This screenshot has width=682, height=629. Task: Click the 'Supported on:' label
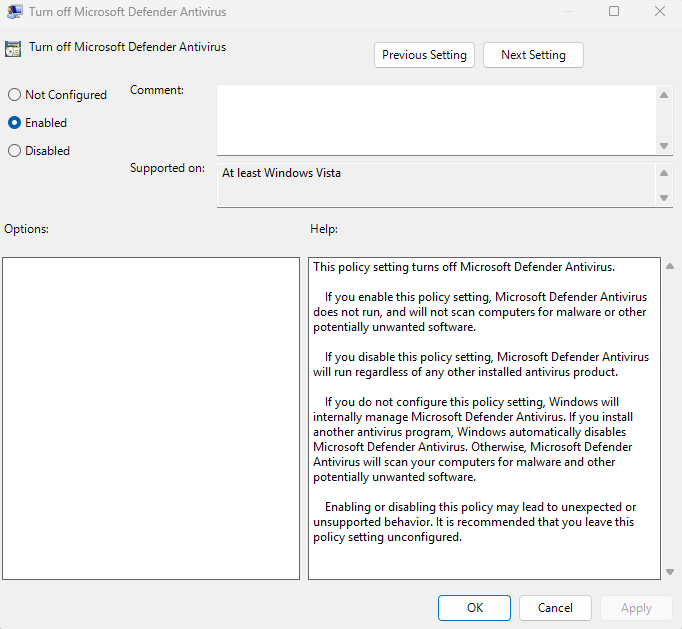[x=167, y=168]
